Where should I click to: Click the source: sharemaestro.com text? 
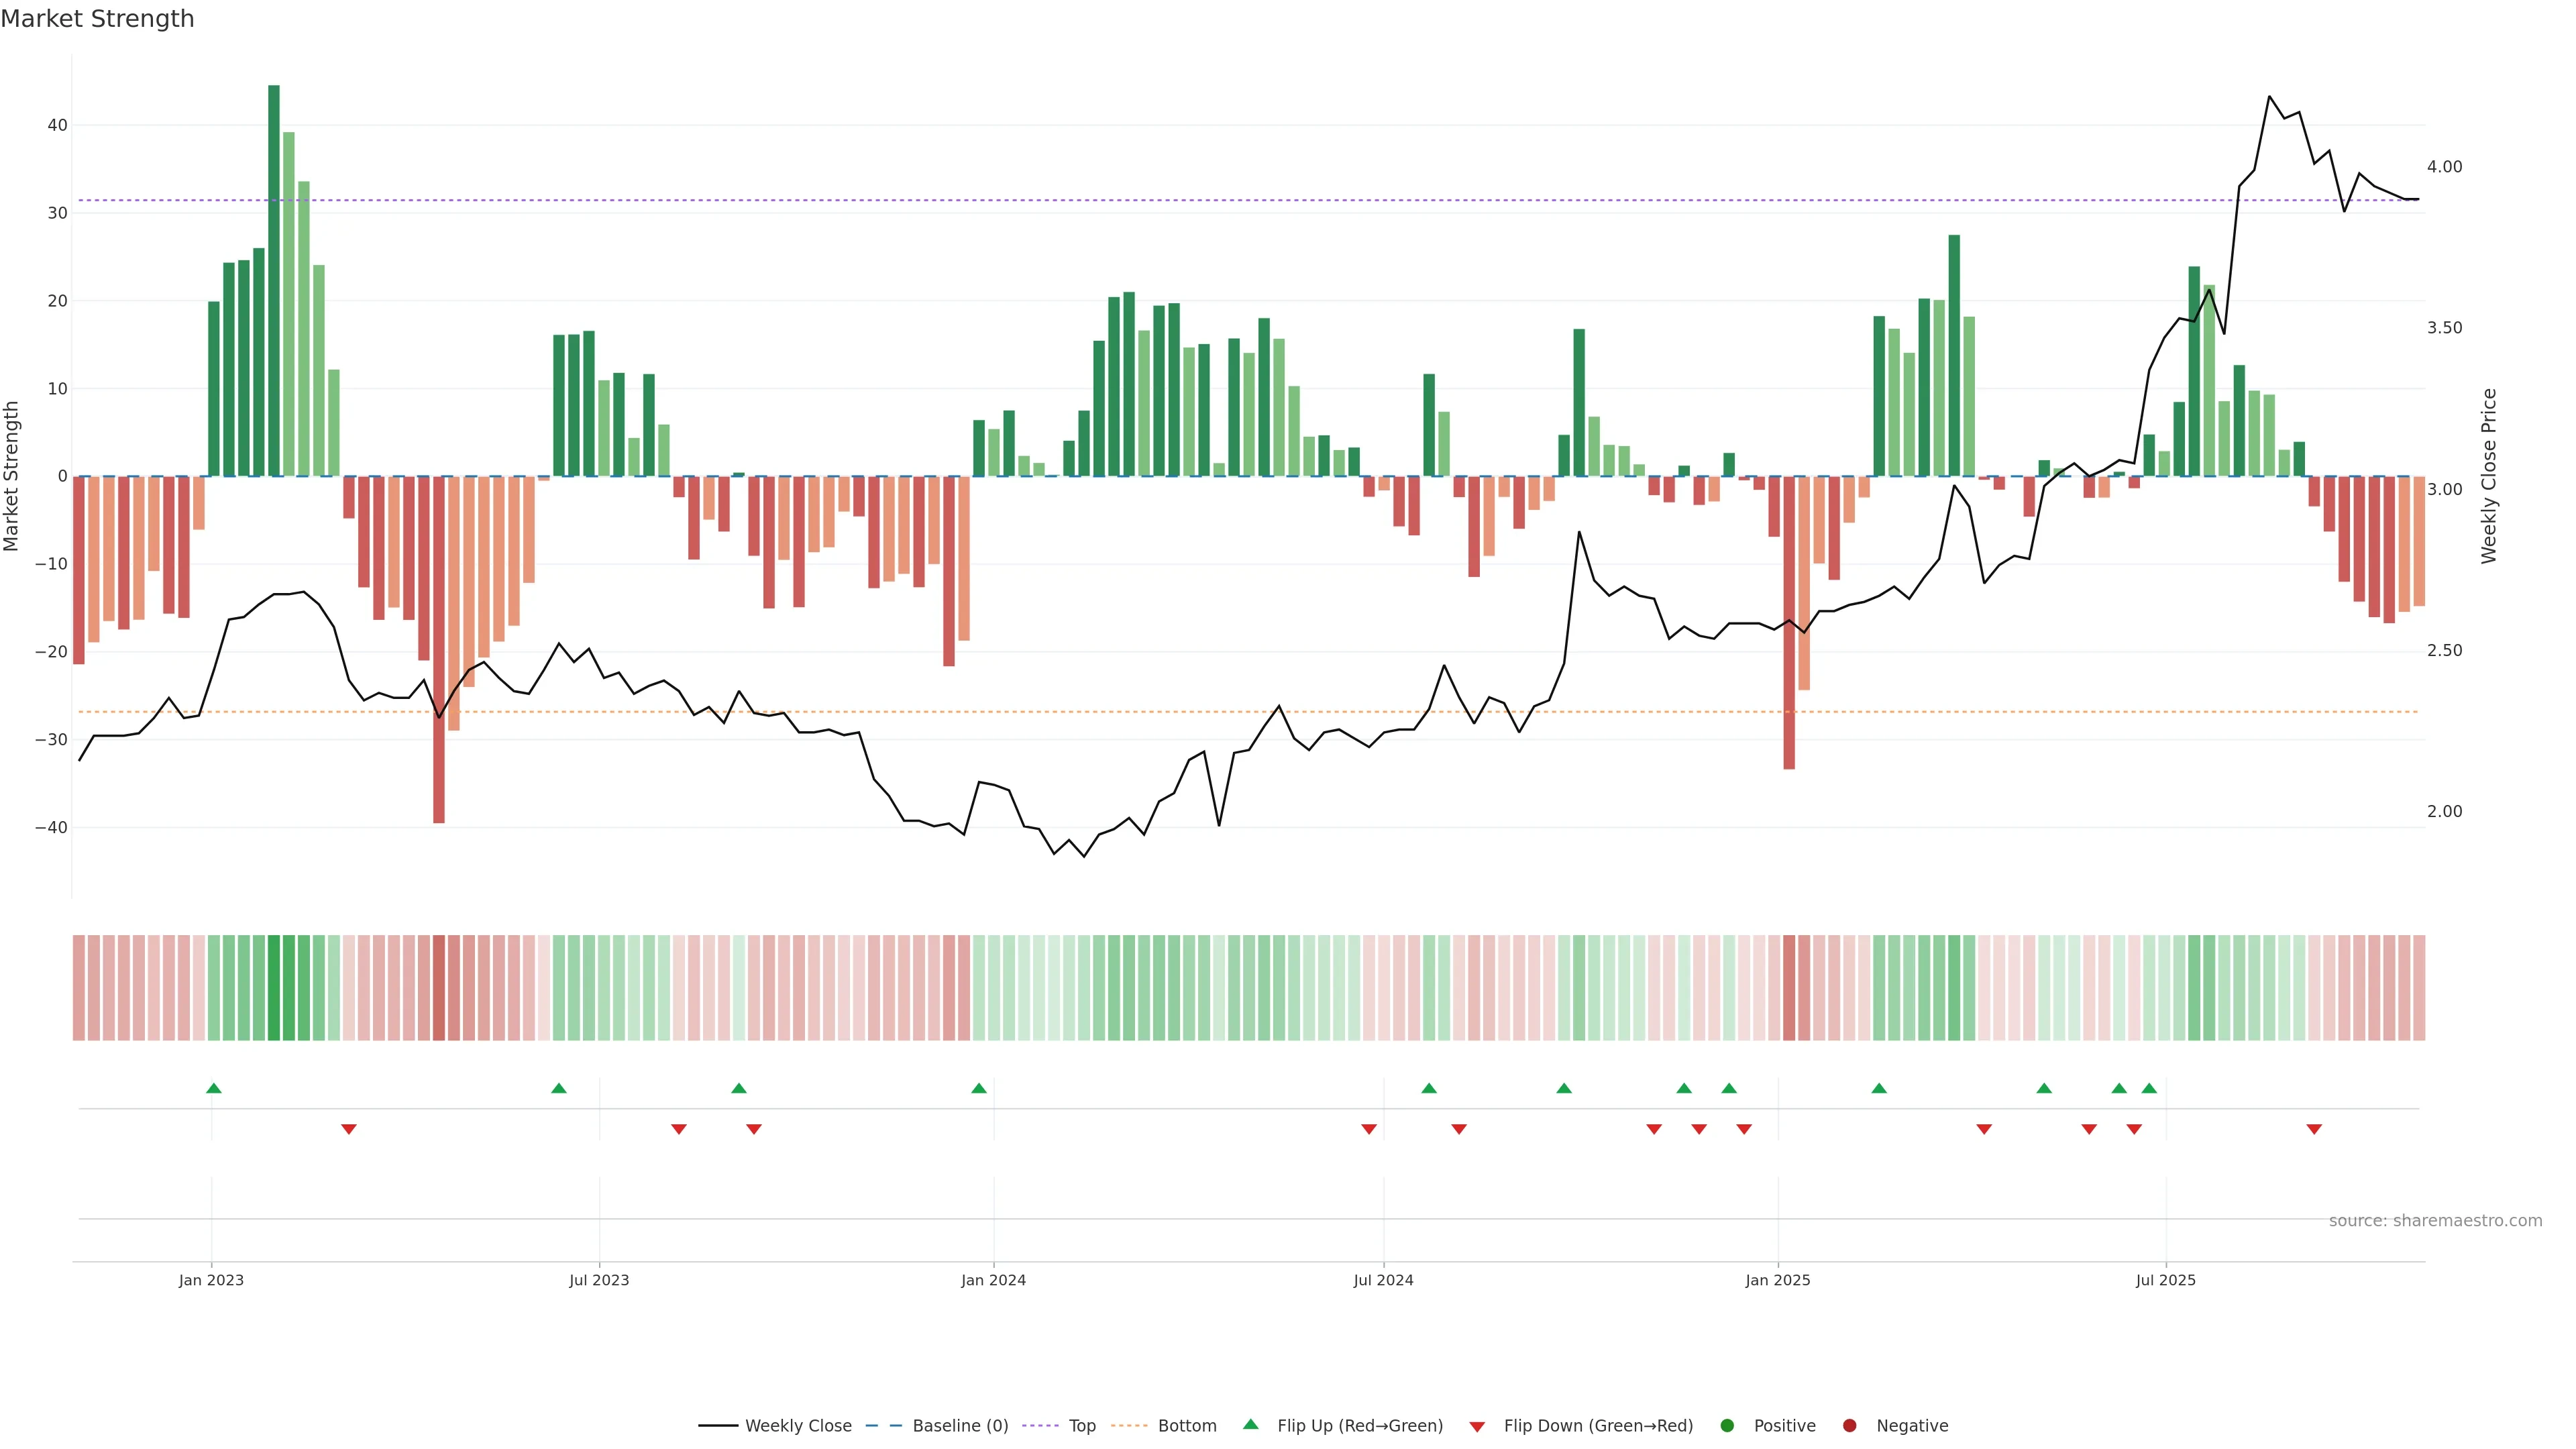point(2435,1220)
